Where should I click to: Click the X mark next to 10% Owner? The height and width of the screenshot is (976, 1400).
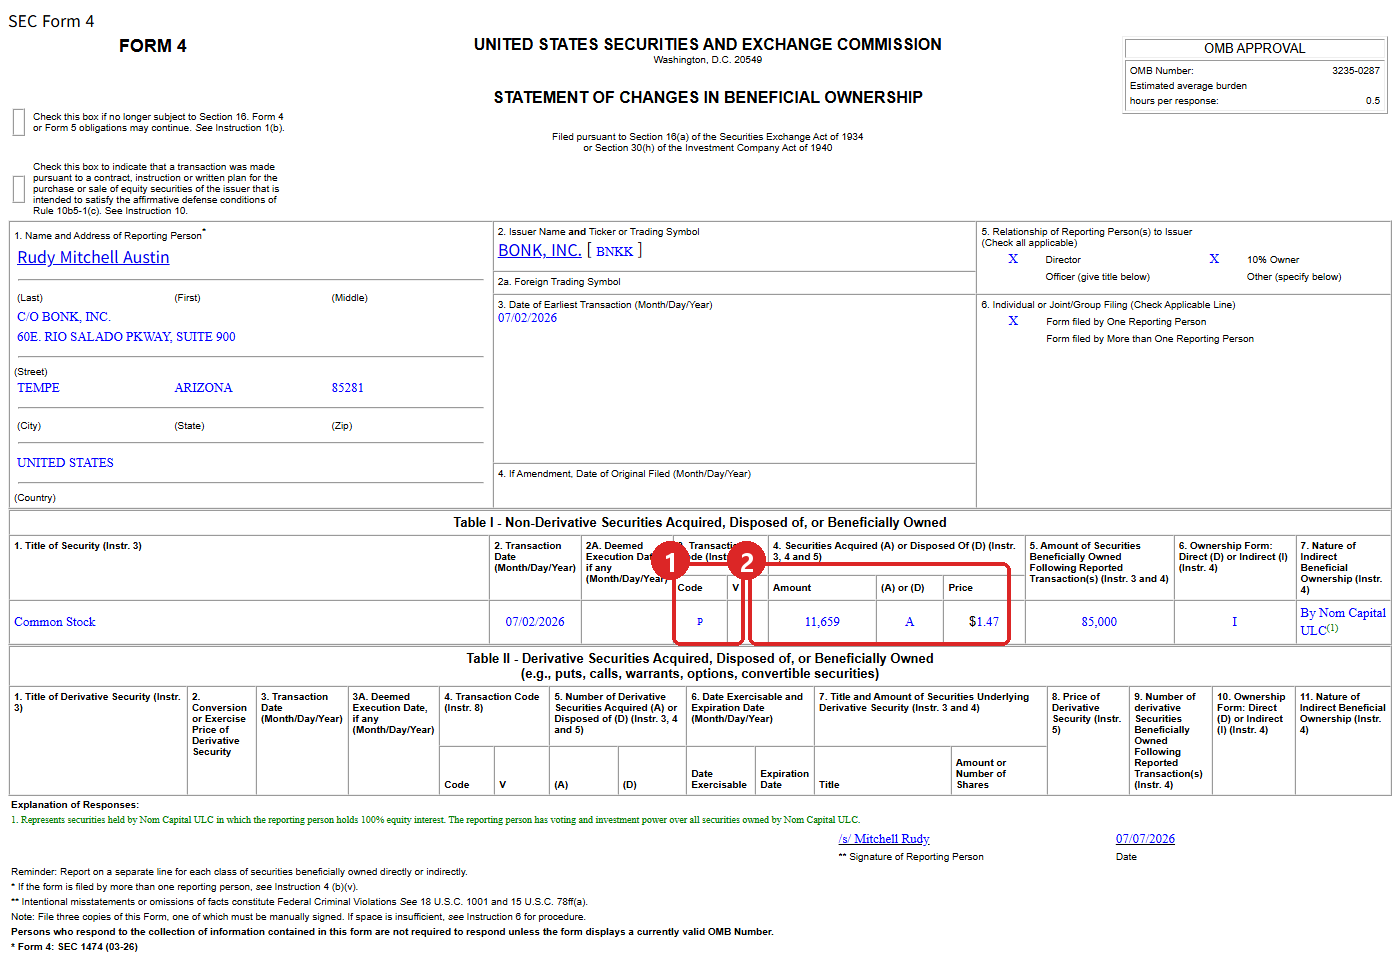coord(1214,259)
